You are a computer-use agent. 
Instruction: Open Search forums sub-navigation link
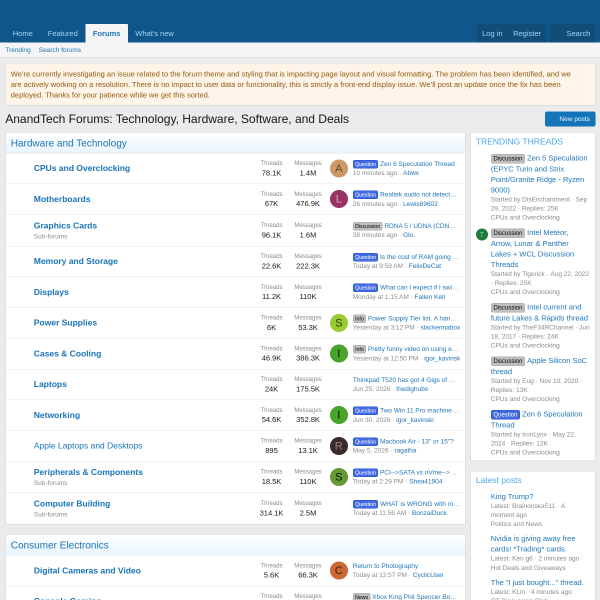pos(60,50)
